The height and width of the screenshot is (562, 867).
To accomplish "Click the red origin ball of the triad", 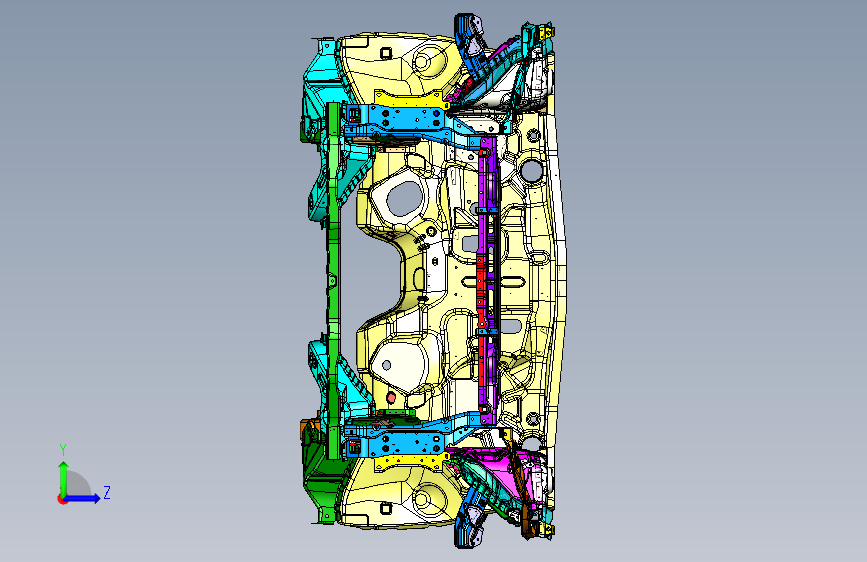I will point(61,499).
